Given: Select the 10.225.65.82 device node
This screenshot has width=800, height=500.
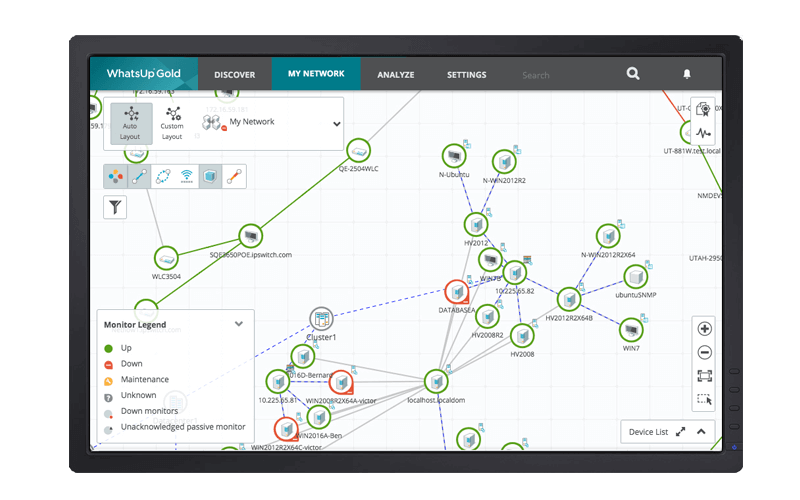Looking at the screenshot, I should point(515,273).
